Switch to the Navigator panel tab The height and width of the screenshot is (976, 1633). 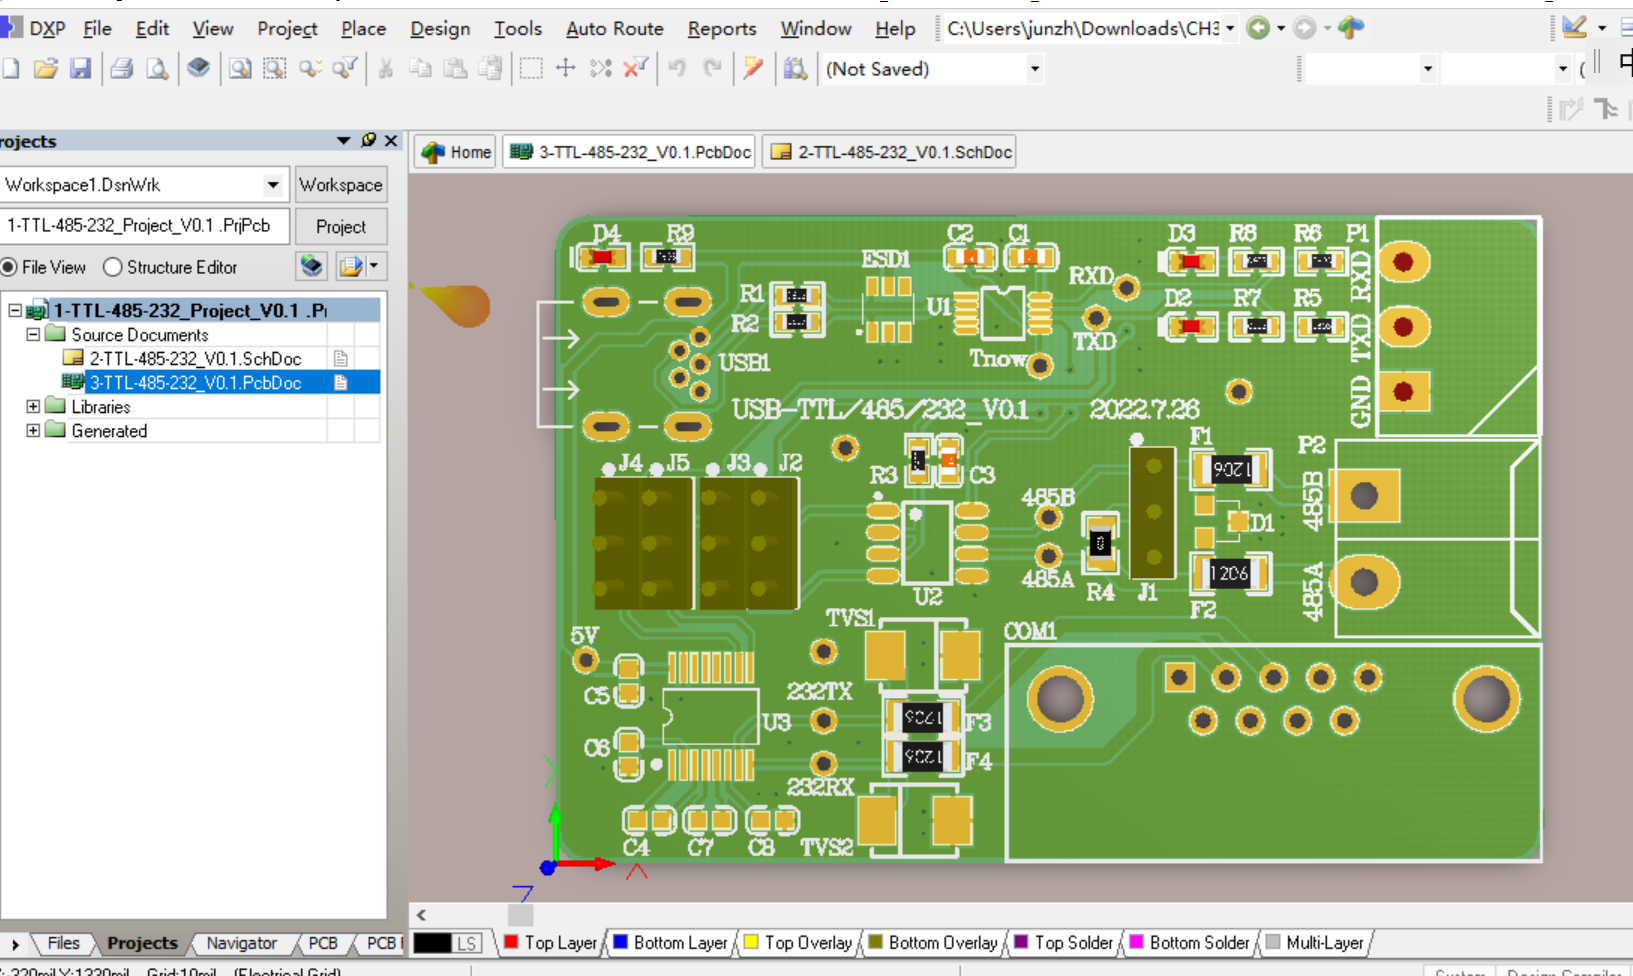click(x=241, y=943)
